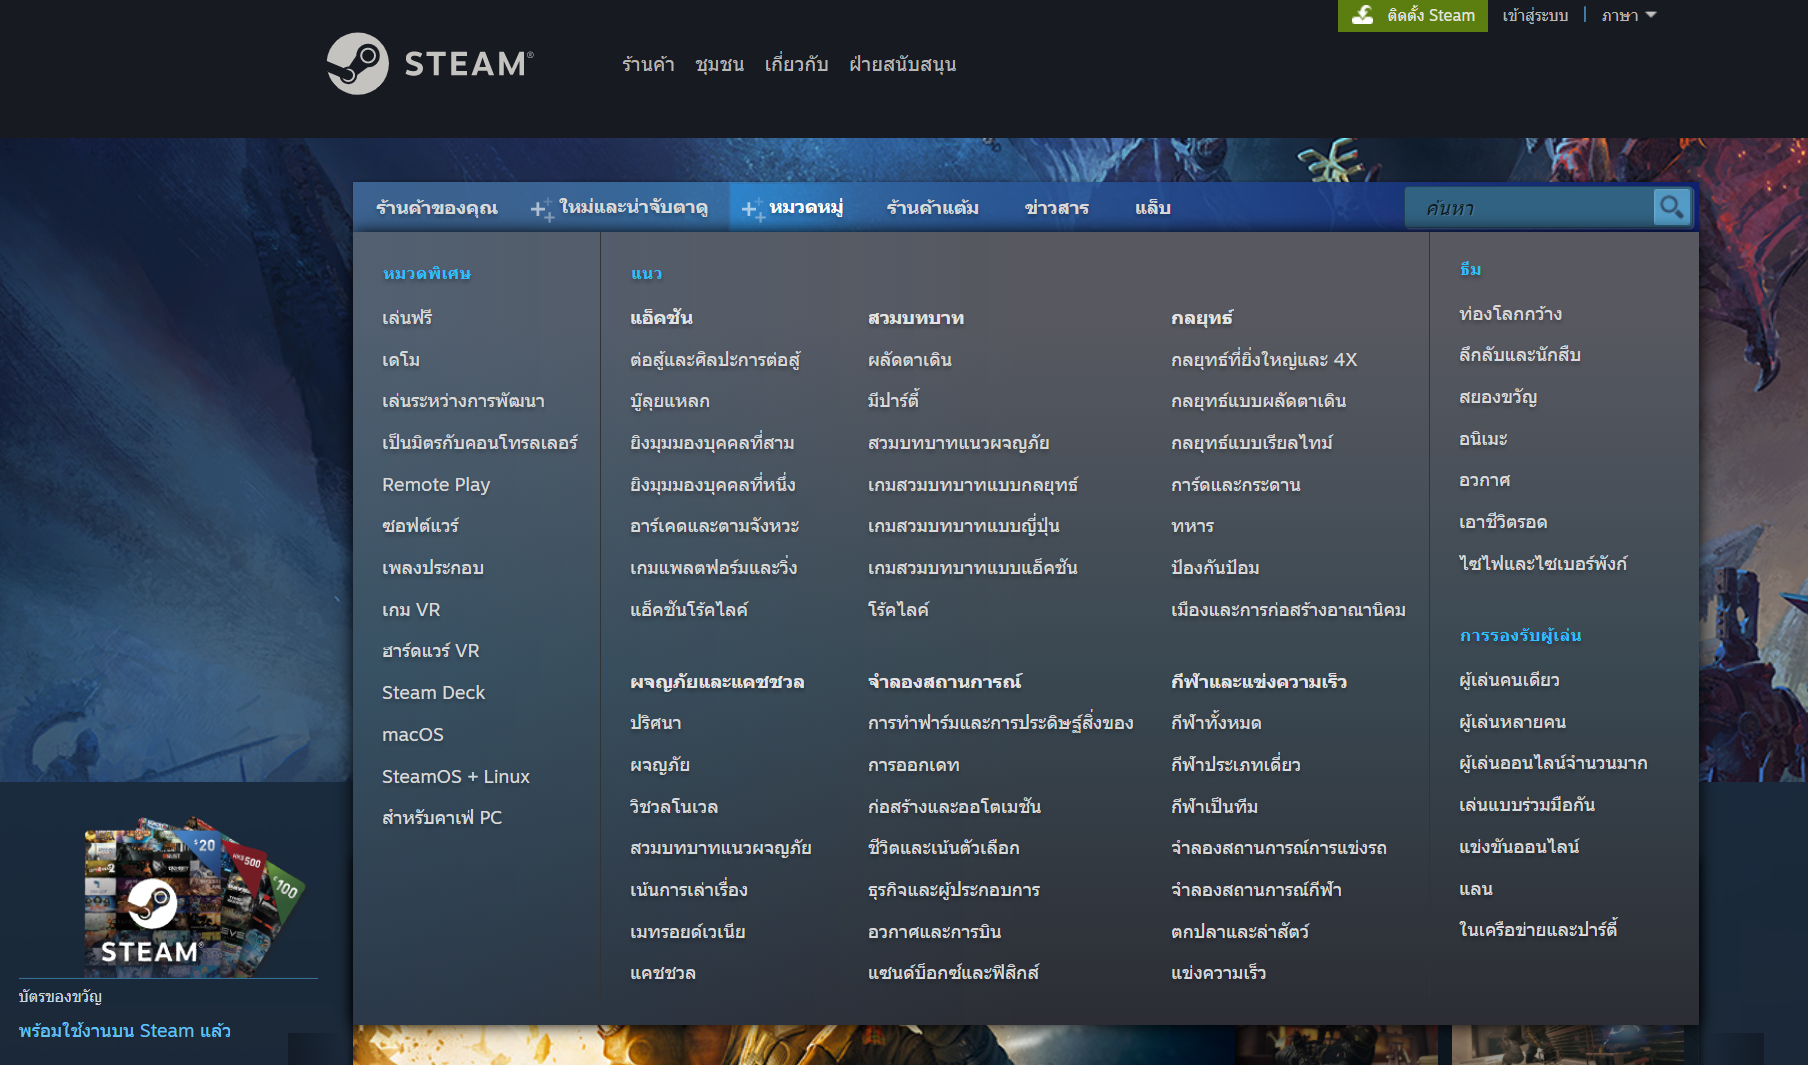Go to ฝ่ายสนับสนุน support page
The height and width of the screenshot is (1065, 1808).
pyautogui.click(x=902, y=64)
